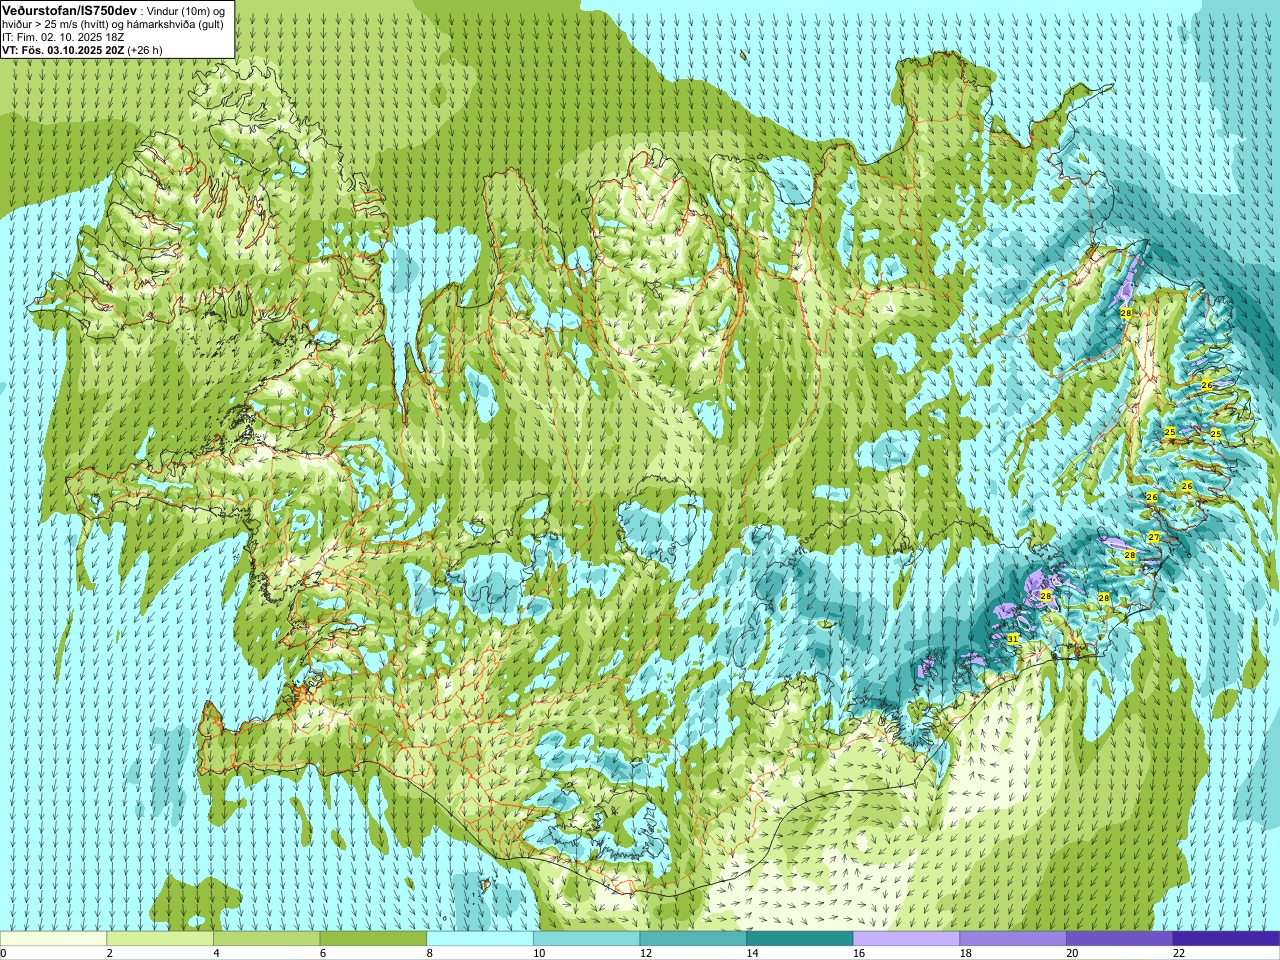
Task: Click the "VT: Fös. 03.10.2025 20Z" valid time
Action: coord(63,49)
